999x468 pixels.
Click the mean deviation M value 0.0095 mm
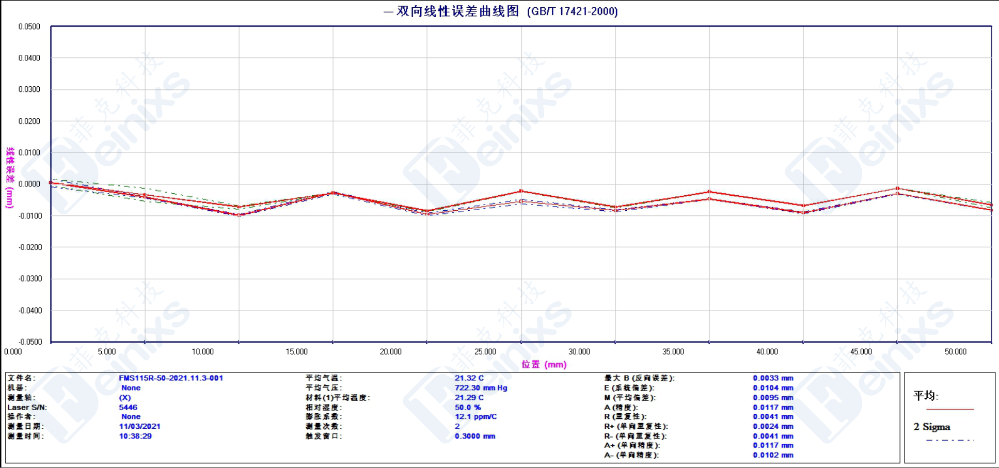[x=773, y=397]
